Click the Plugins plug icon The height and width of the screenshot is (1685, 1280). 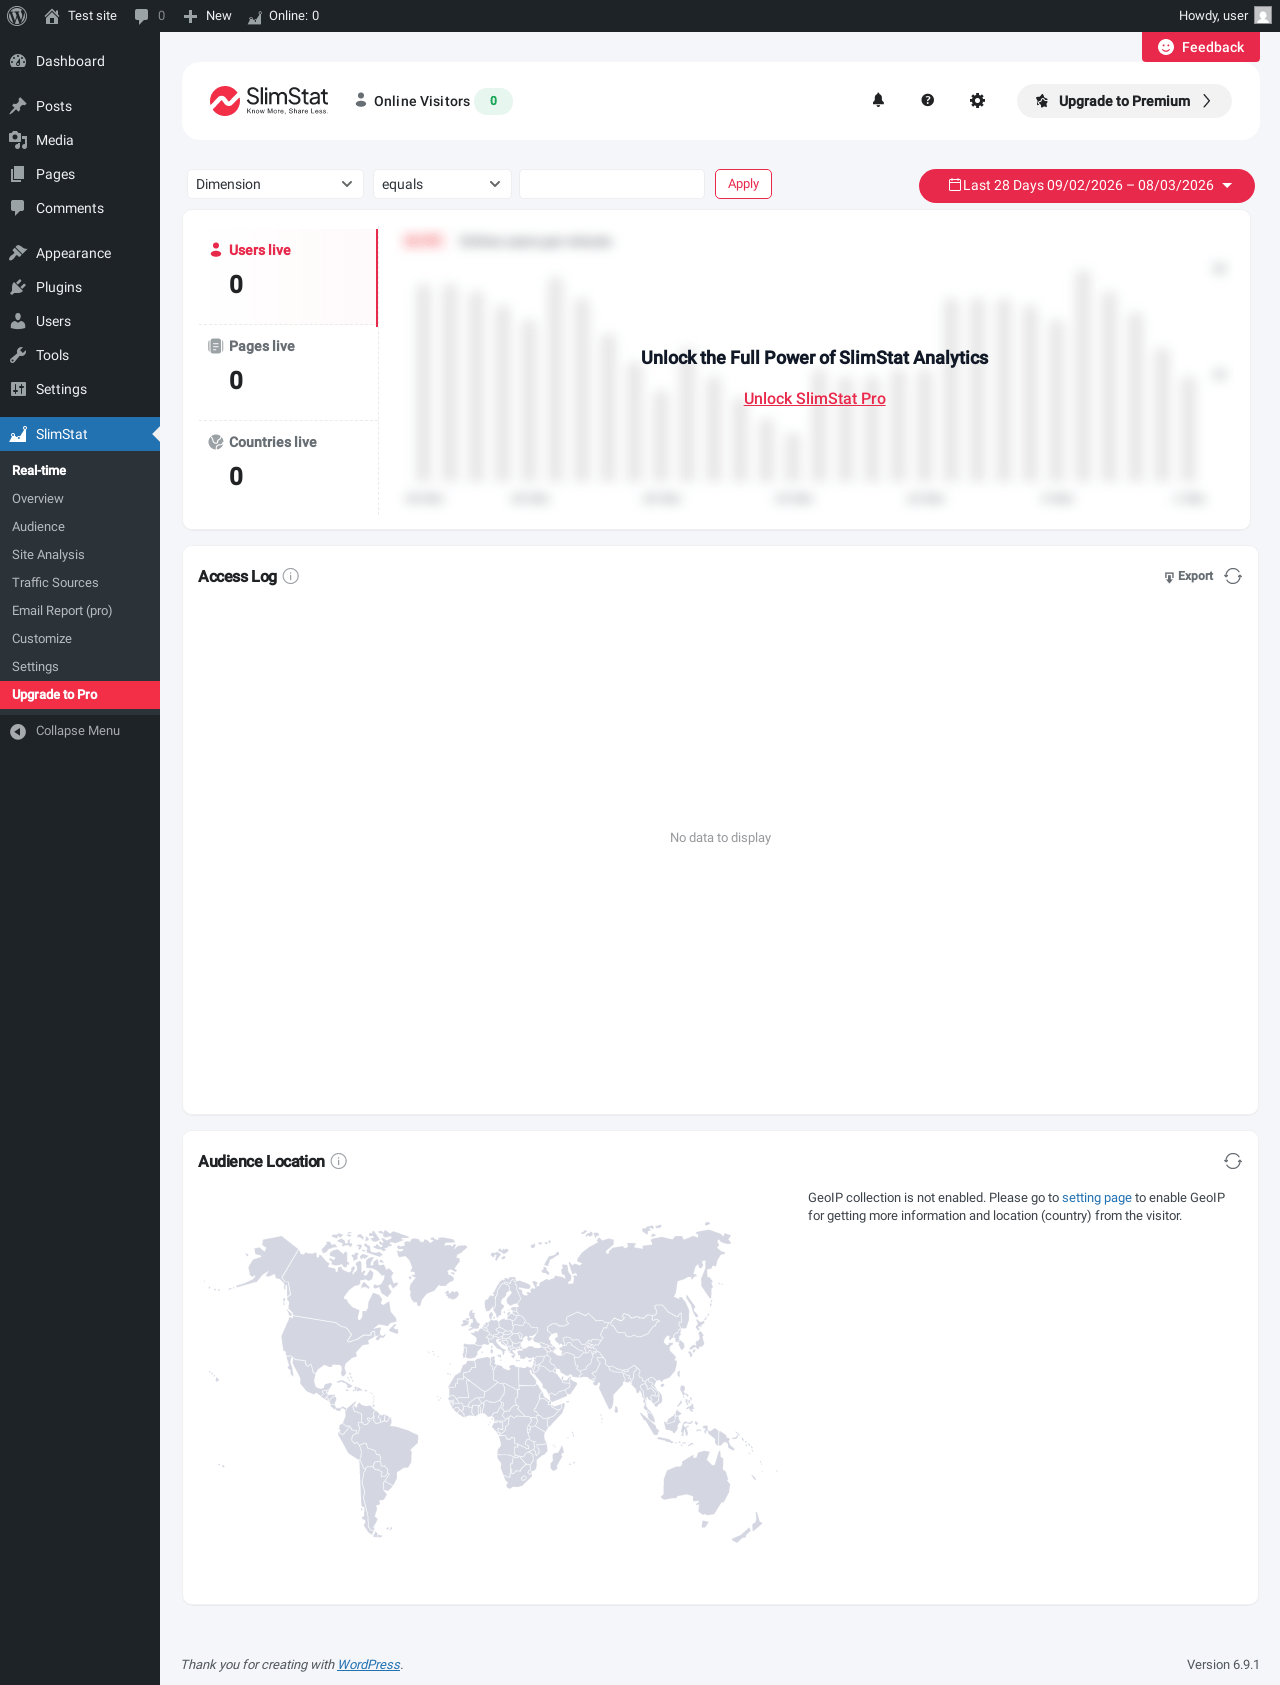coord(18,287)
